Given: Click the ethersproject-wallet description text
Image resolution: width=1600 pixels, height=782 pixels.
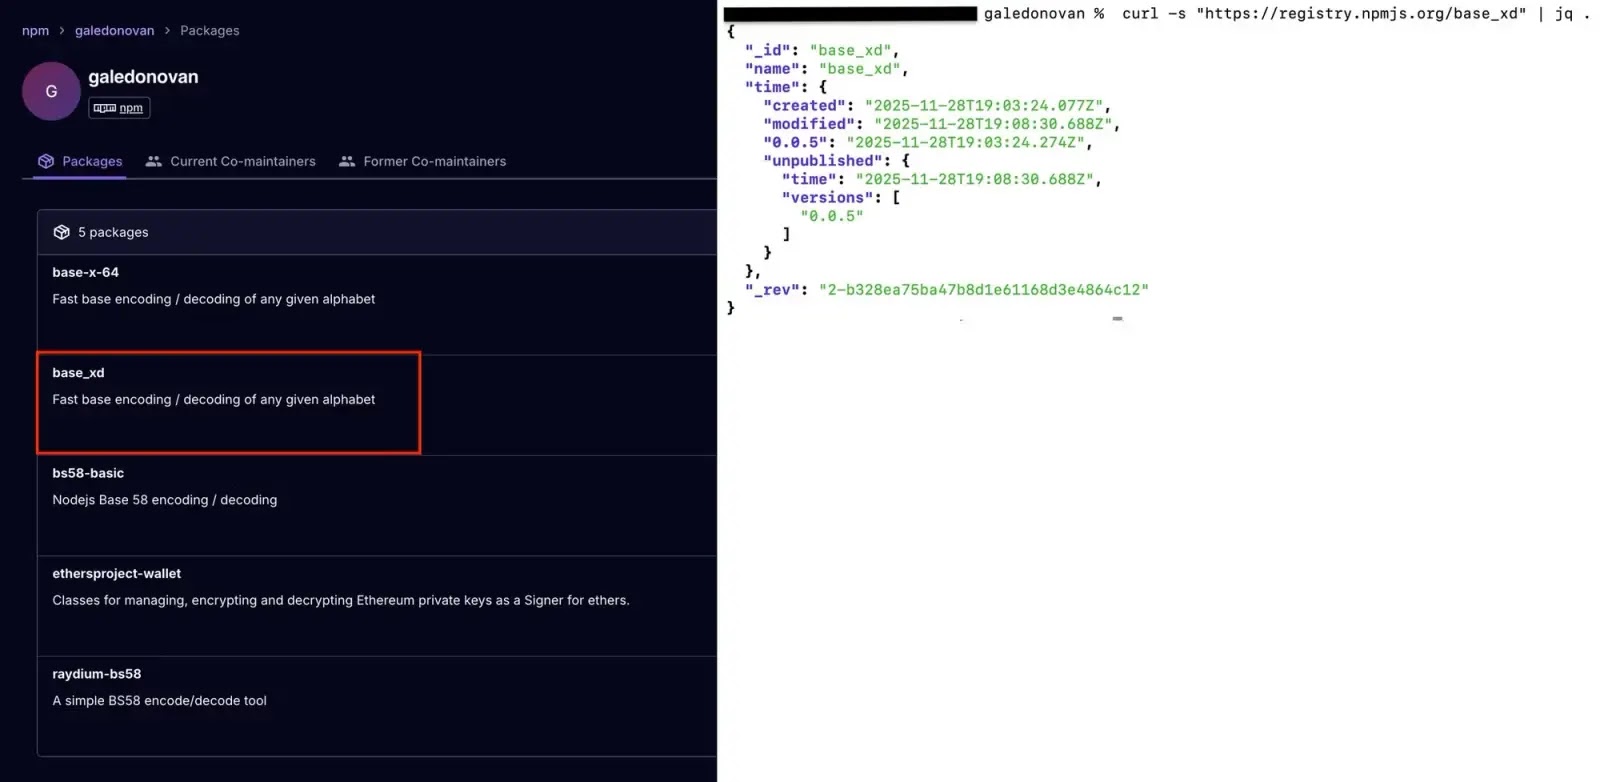Looking at the screenshot, I should [341, 600].
